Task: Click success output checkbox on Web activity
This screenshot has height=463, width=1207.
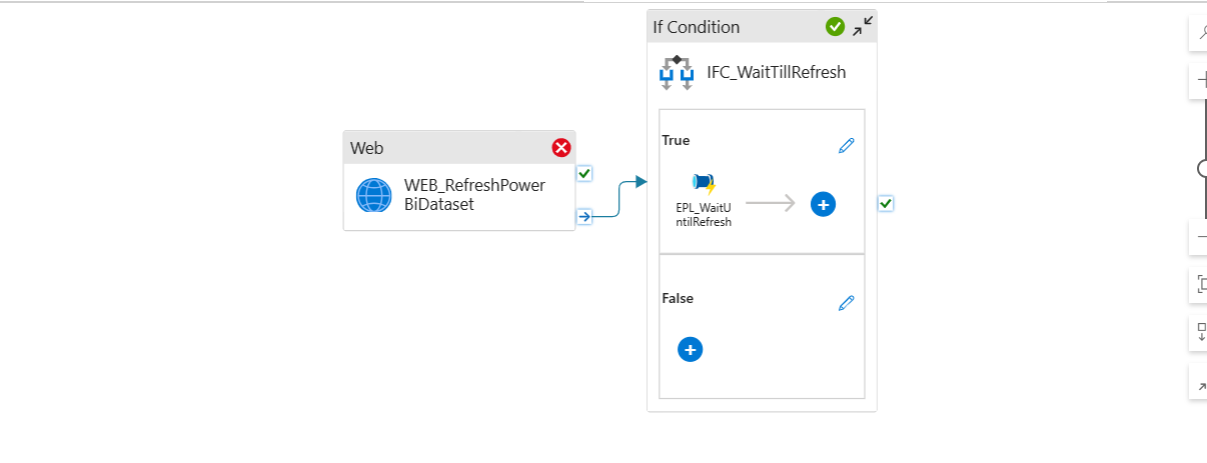Action: pos(585,174)
